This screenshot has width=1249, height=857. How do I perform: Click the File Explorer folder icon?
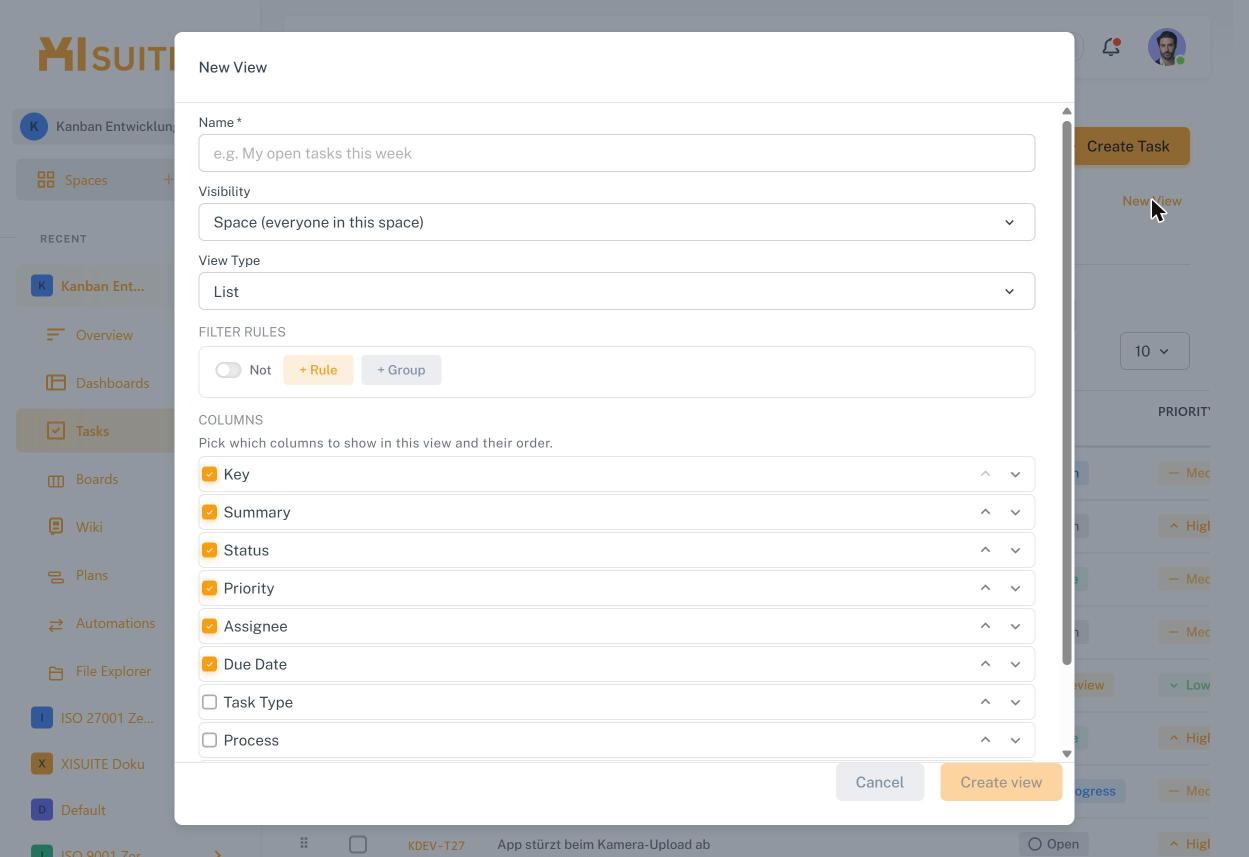[x=56, y=672]
